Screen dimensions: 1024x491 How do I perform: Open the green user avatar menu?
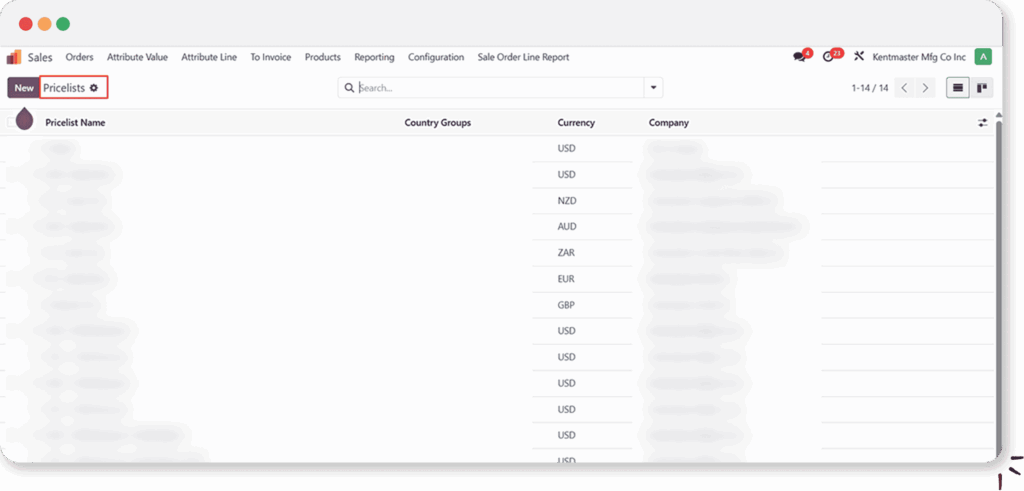[x=983, y=57]
